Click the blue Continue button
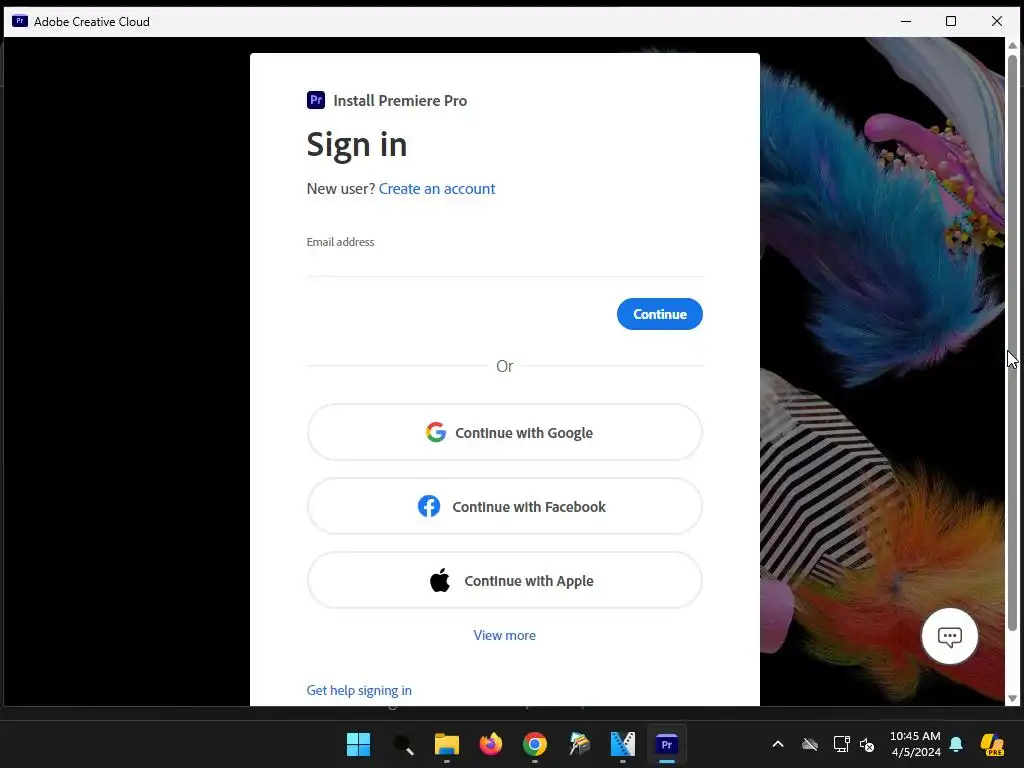Viewport: 1024px width, 768px height. 660,314
